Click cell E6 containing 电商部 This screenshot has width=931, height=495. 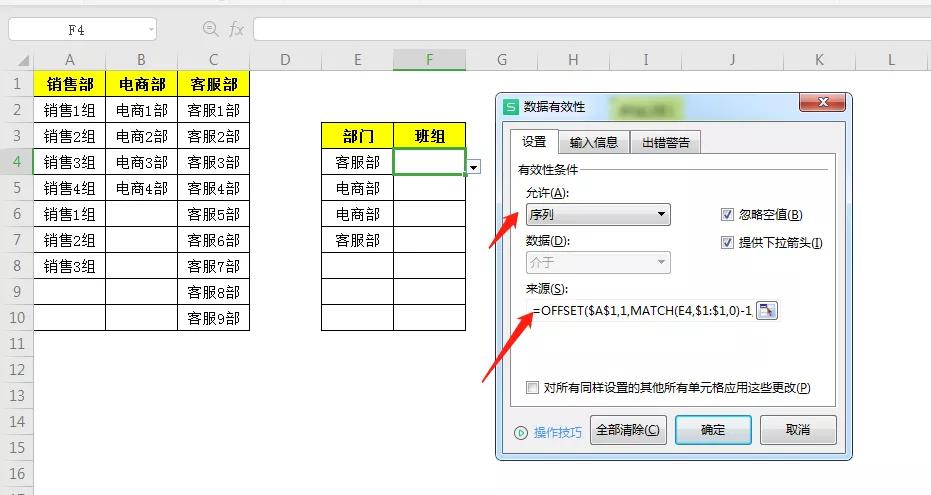[x=357, y=214]
